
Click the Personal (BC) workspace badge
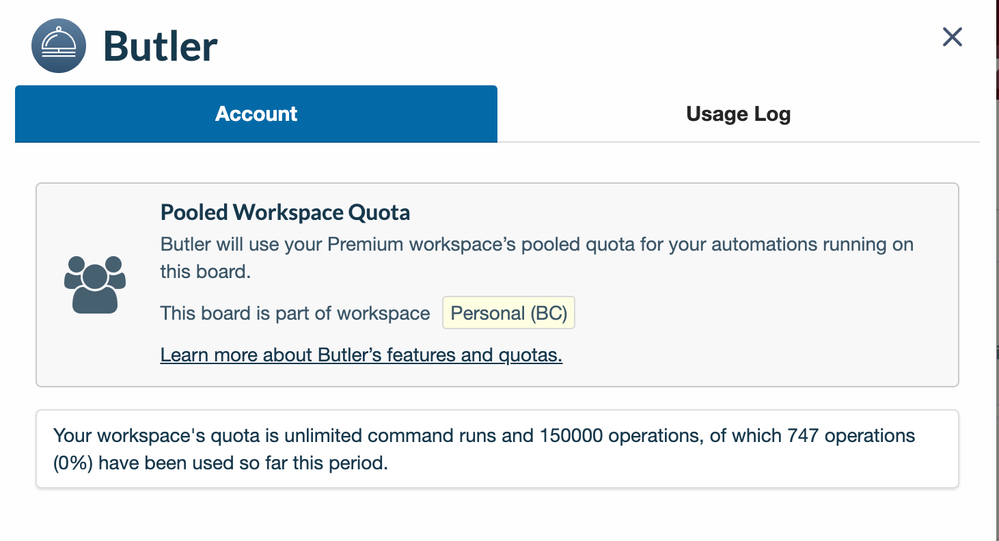click(508, 313)
